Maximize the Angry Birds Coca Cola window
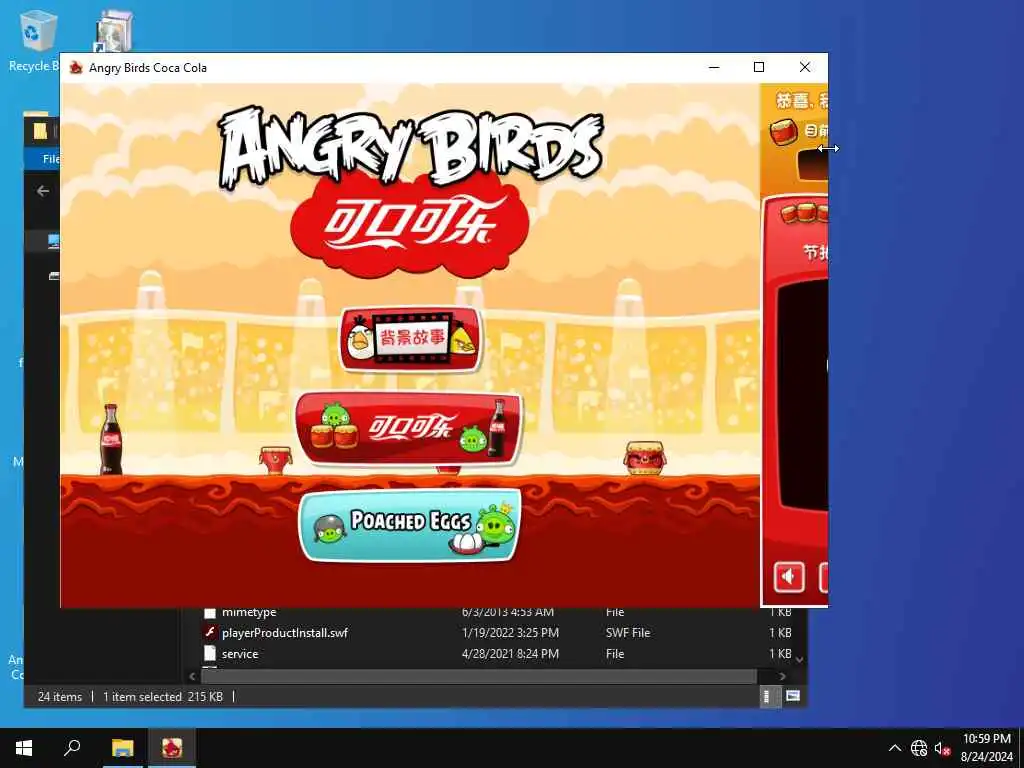1024x768 pixels. pos(759,67)
